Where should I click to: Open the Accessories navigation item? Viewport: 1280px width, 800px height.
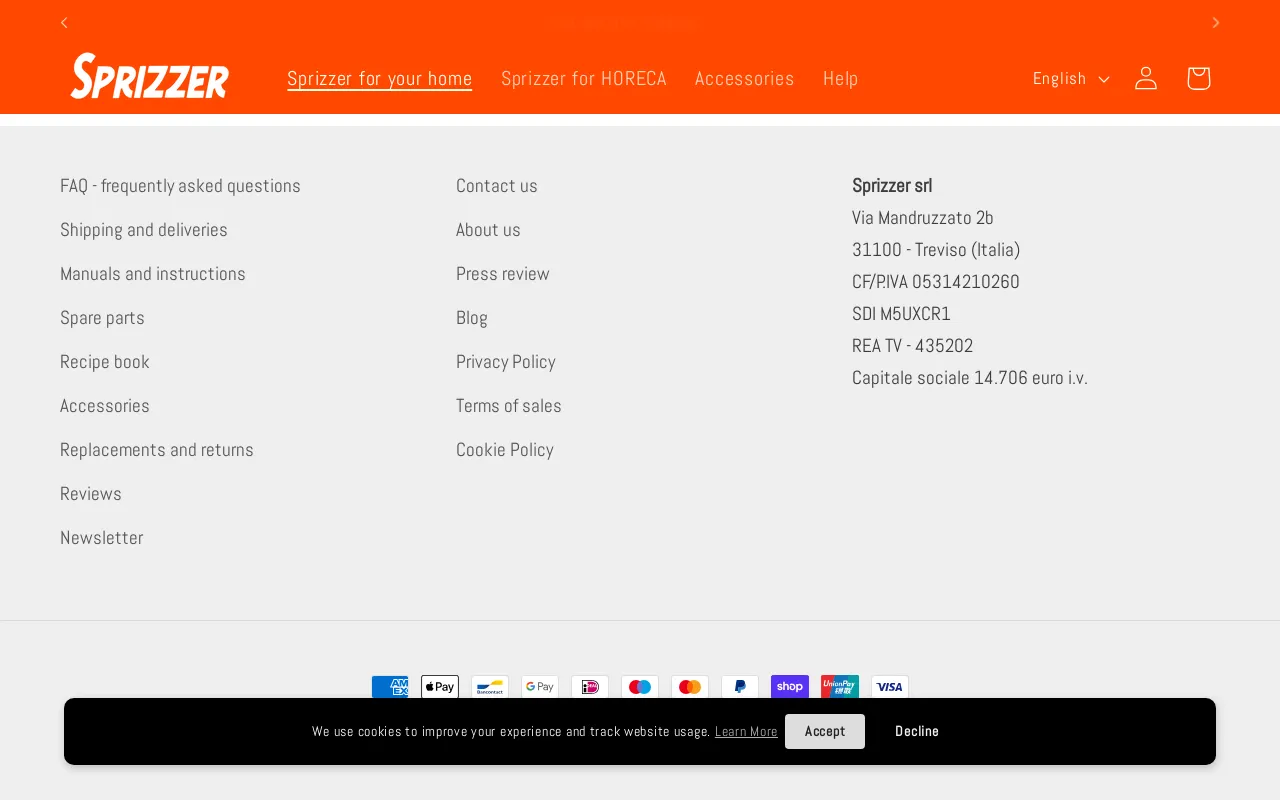(744, 78)
